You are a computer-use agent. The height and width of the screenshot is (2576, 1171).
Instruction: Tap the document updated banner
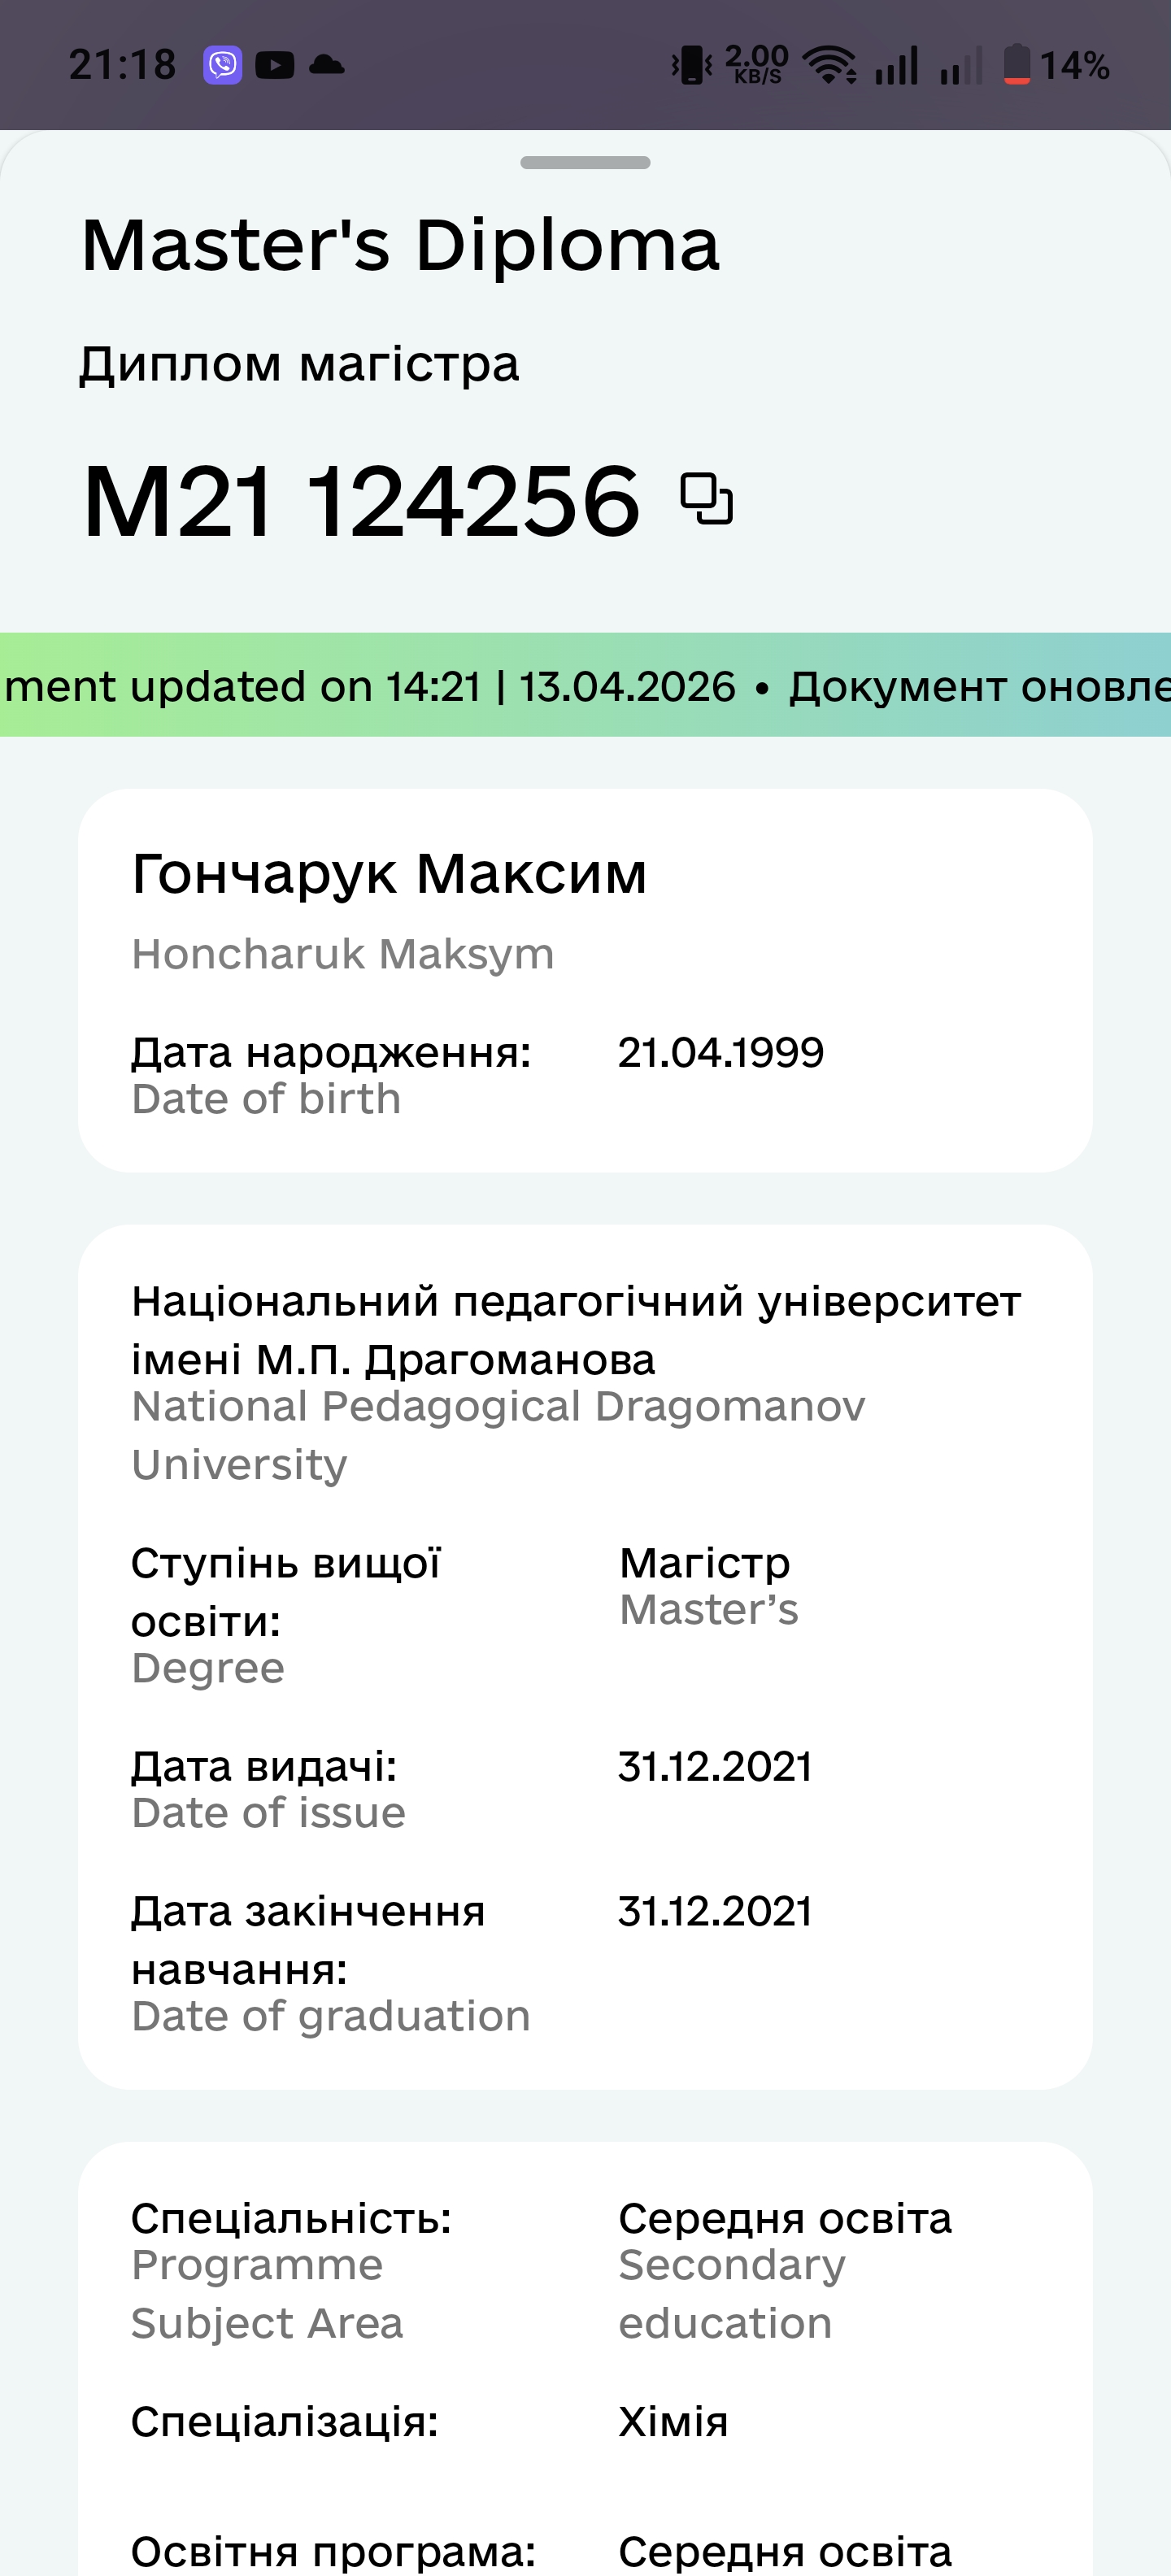[x=585, y=686]
